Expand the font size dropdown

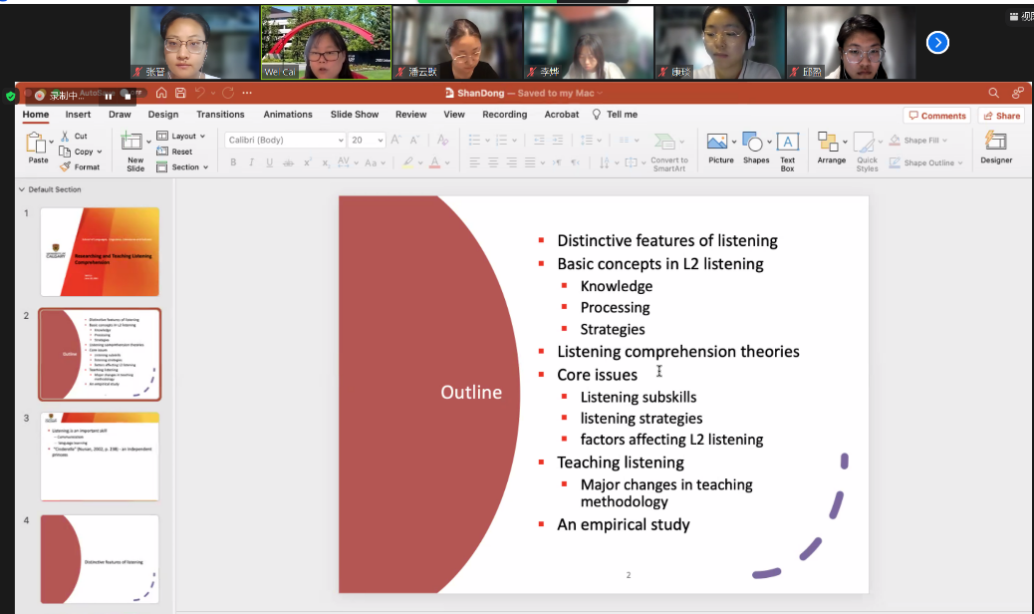pos(382,141)
